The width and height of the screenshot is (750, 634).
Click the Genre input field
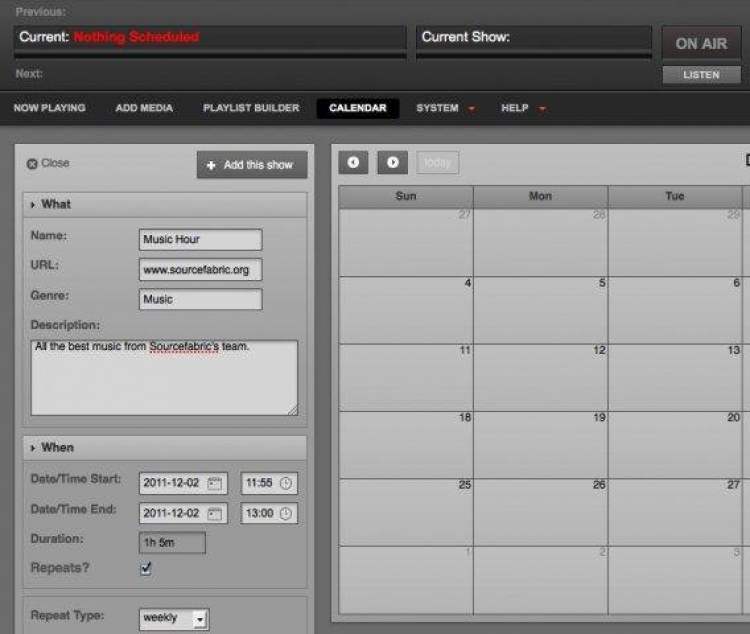pyautogui.click(x=200, y=300)
